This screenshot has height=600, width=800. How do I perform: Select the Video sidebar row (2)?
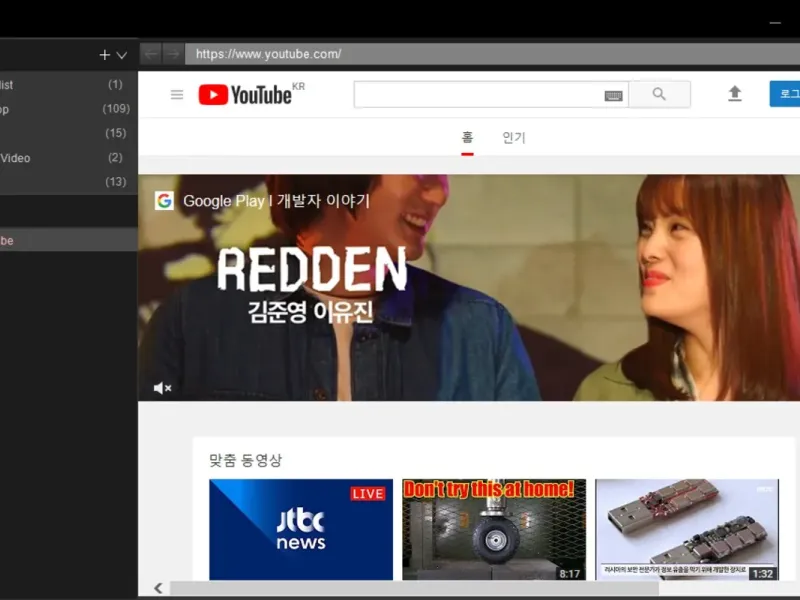click(x=68, y=158)
